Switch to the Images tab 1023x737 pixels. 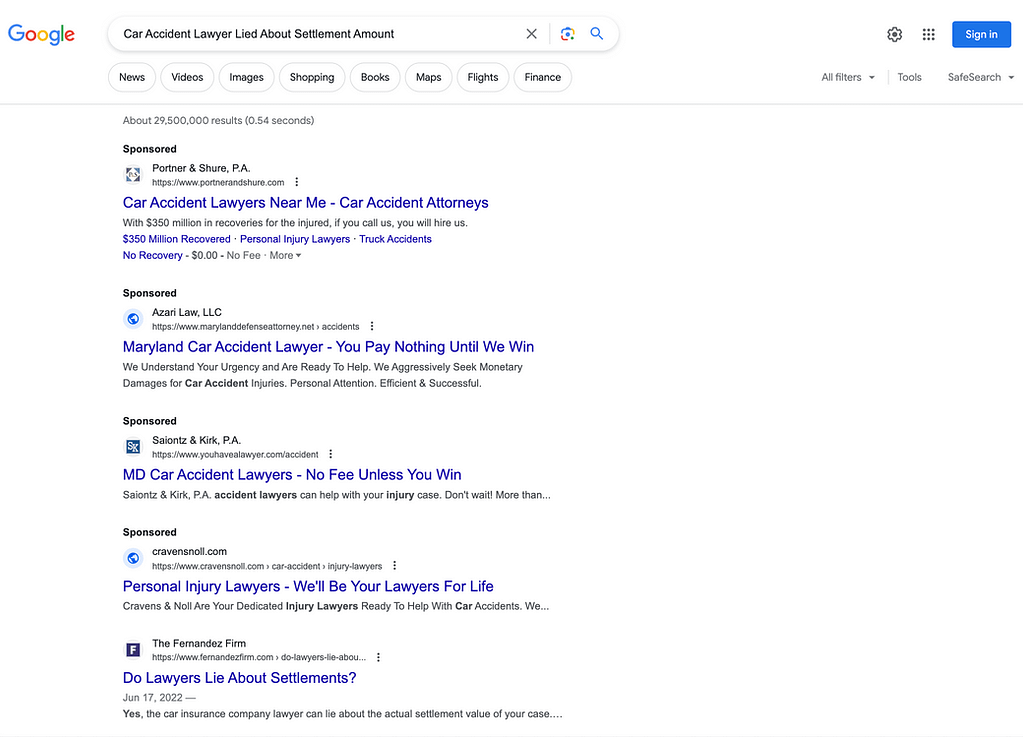tap(246, 77)
